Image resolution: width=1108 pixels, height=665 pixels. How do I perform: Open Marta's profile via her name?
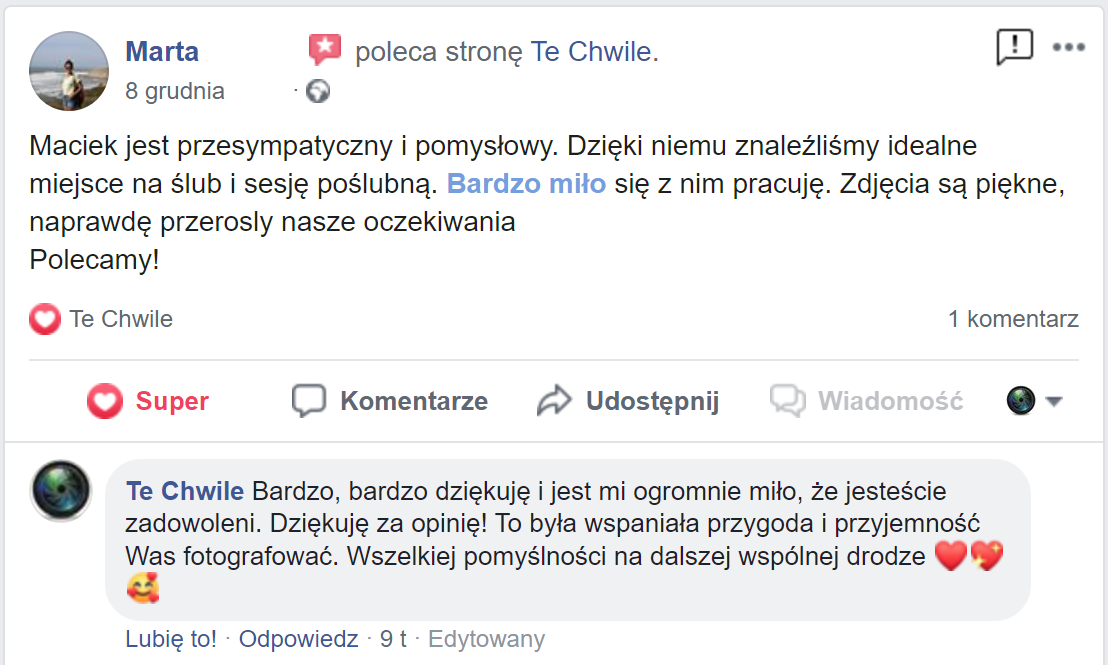162,52
